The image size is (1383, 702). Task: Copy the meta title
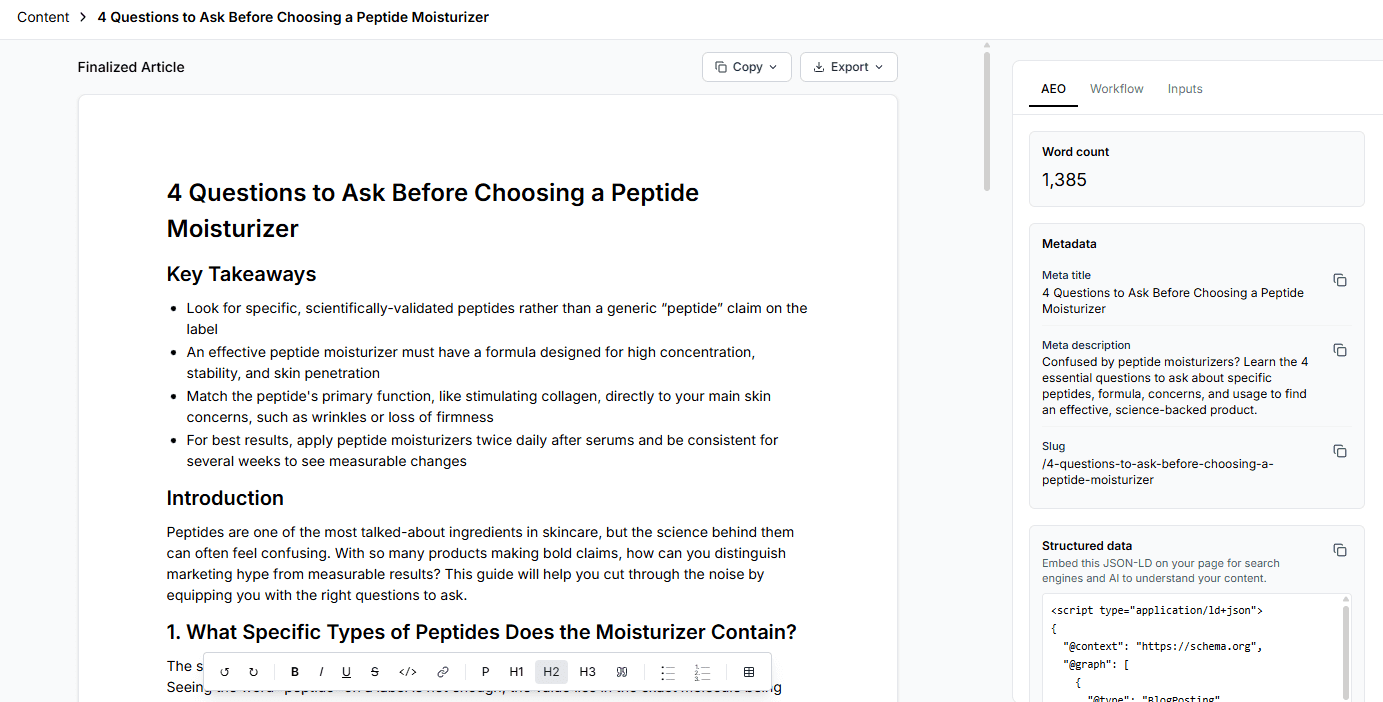click(x=1340, y=281)
